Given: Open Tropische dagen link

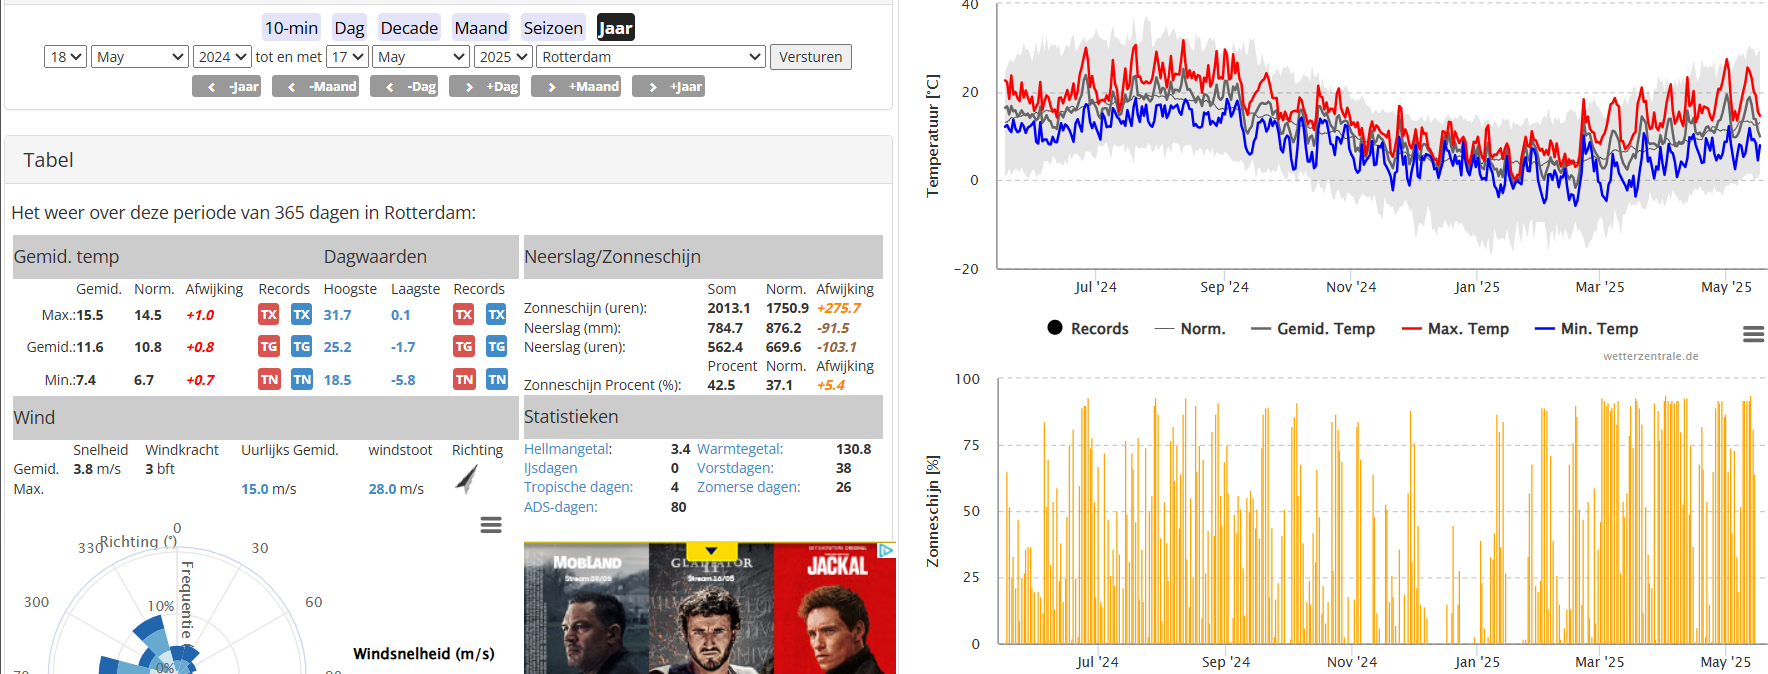Looking at the screenshot, I should [x=578, y=487].
